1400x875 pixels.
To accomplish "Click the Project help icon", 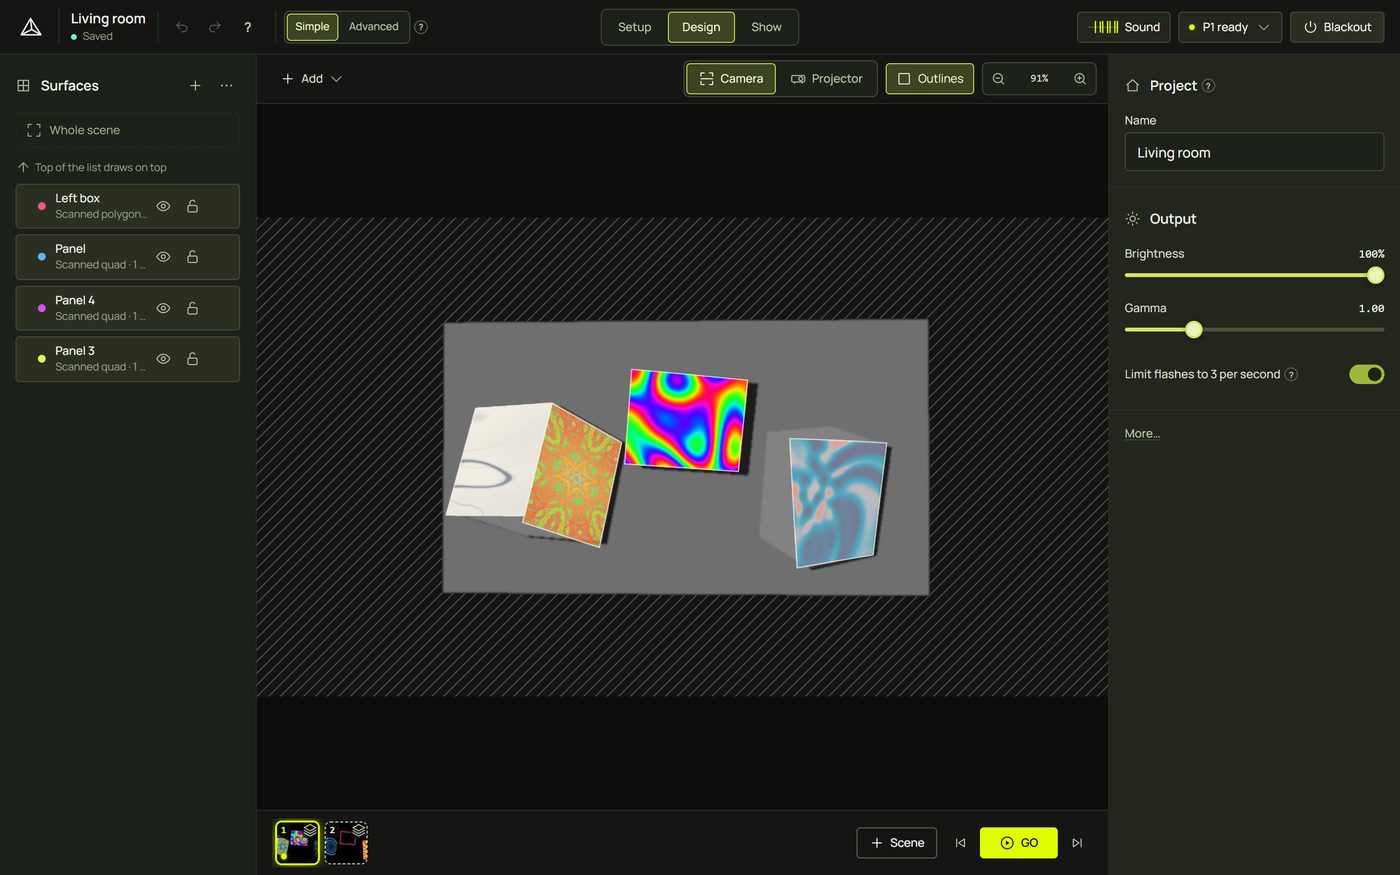I will (x=1208, y=86).
